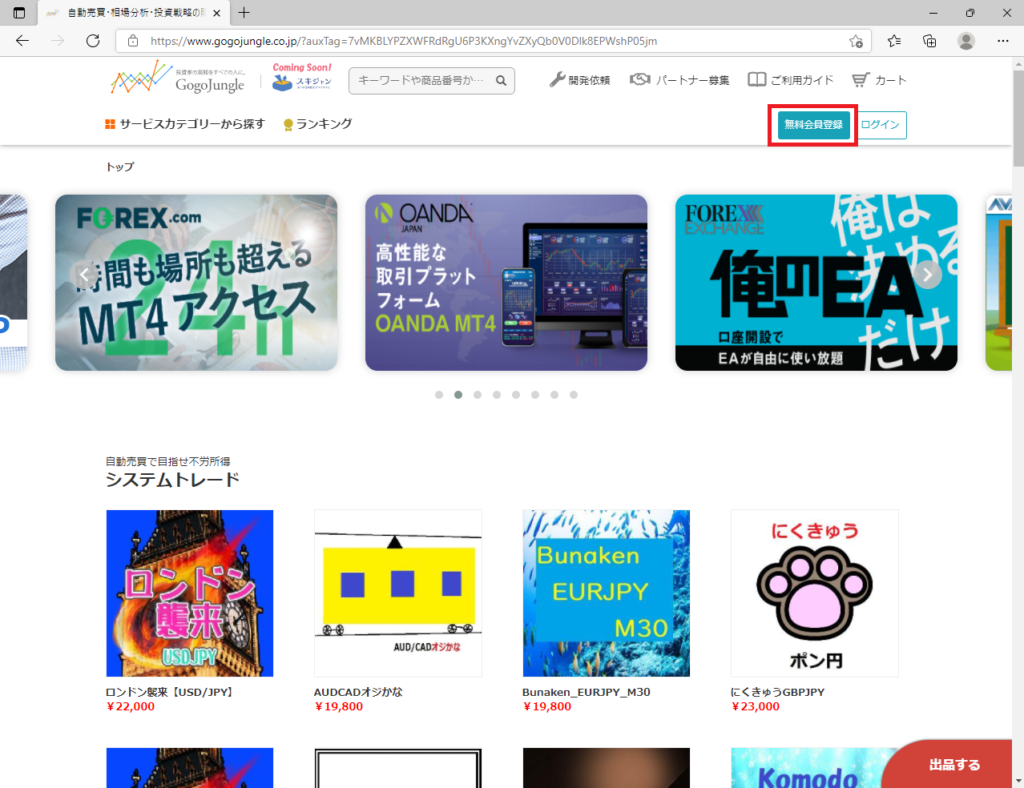Click the browser forward arrow
The height and width of the screenshot is (788, 1024).
coord(57,40)
